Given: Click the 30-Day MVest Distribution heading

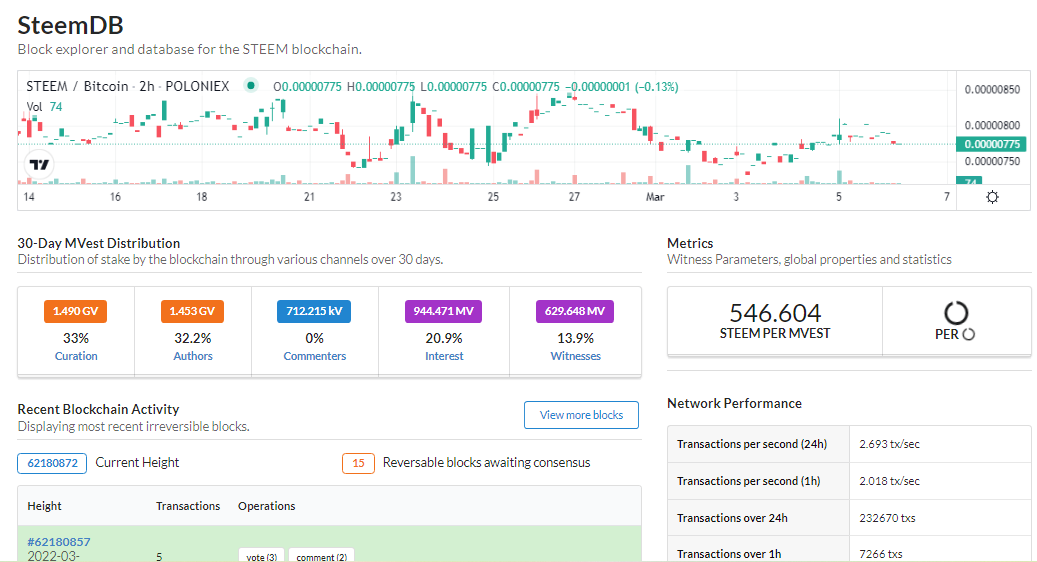Looking at the screenshot, I should pyautogui.click(x=99, y=243).
